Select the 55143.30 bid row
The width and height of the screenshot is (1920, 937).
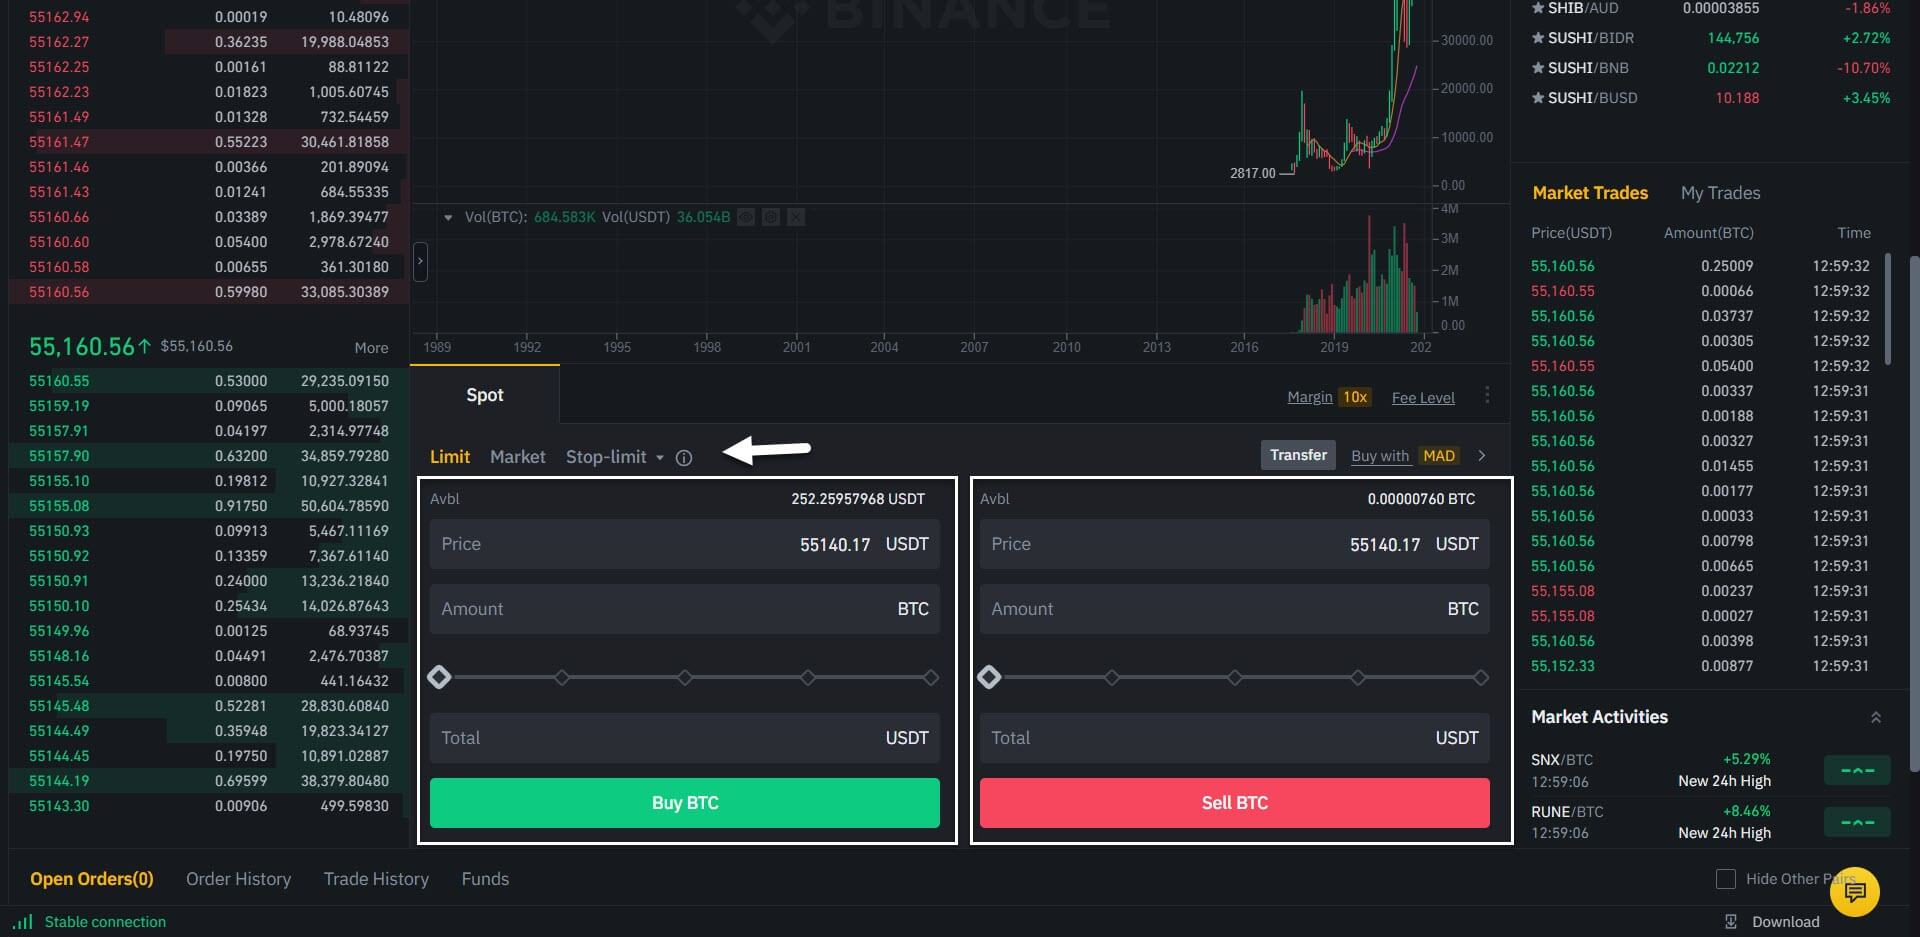[208, 806]
